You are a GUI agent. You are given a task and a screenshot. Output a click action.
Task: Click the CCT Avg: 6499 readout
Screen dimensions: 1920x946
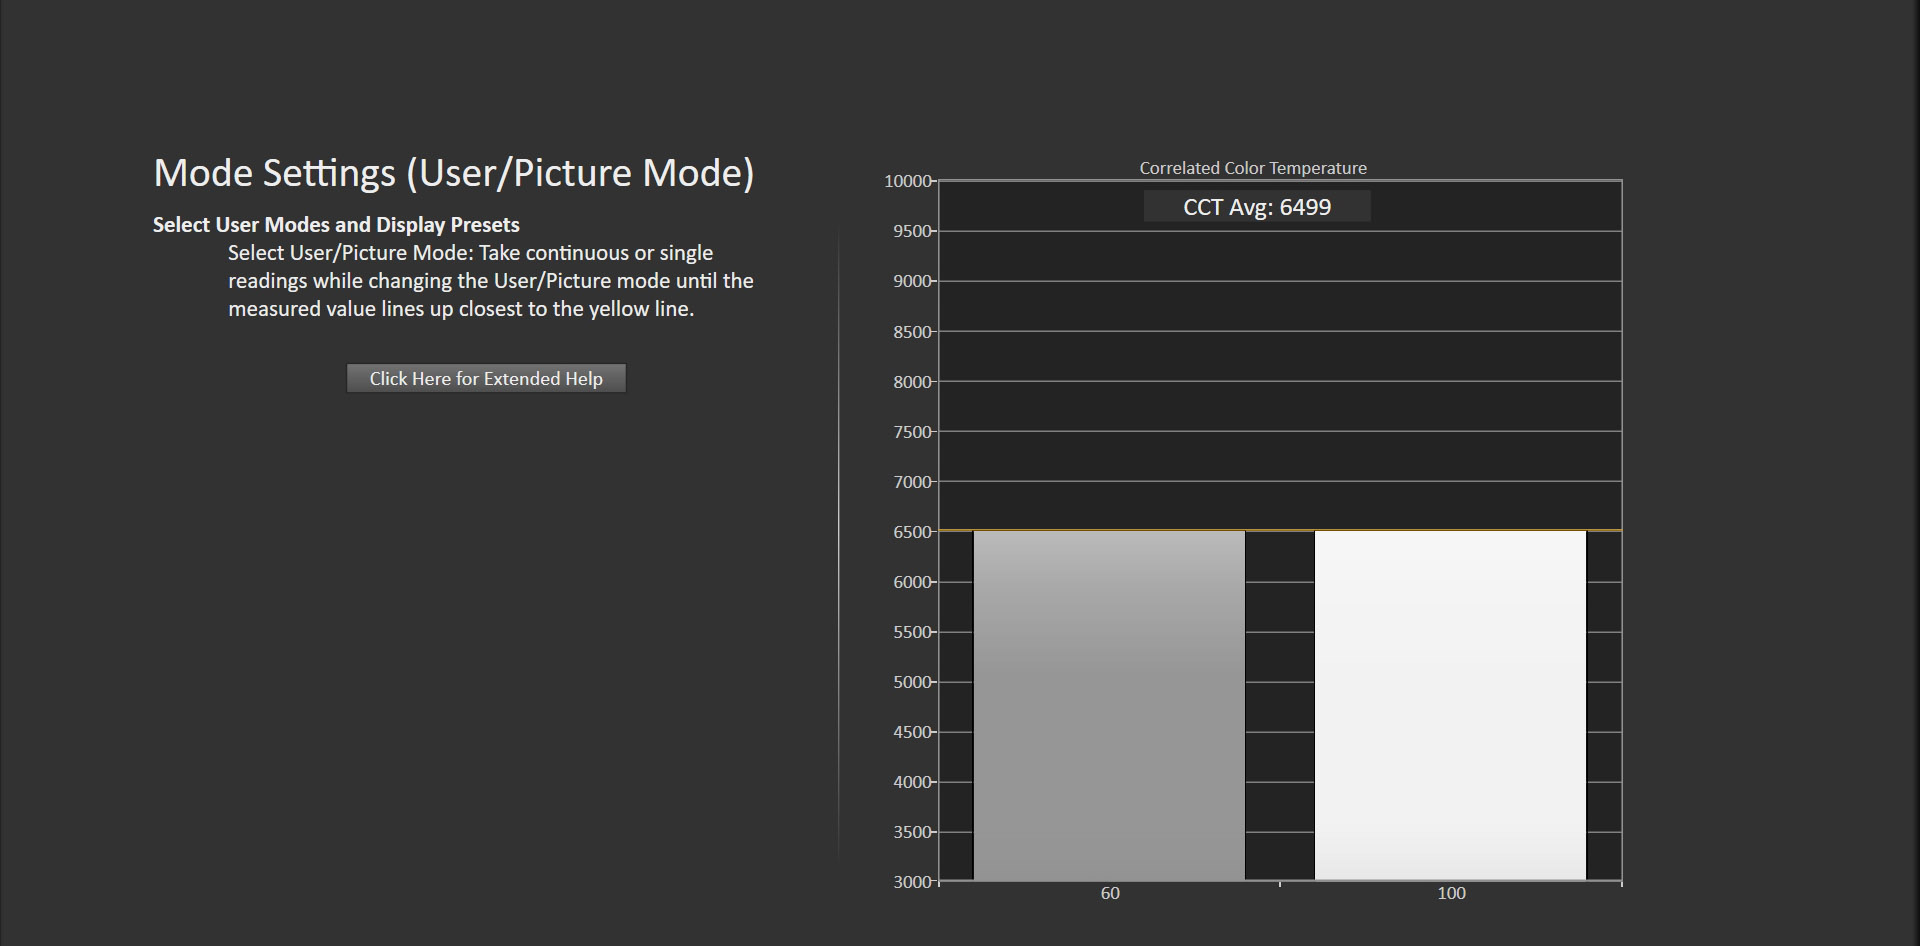point(1257,207)
